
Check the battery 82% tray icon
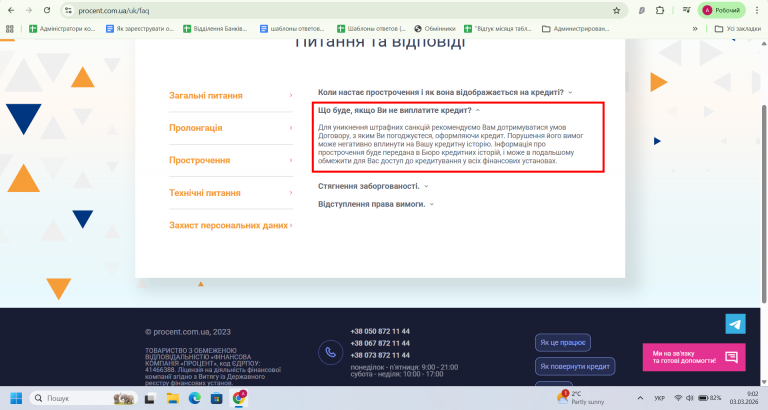point(709,398)
